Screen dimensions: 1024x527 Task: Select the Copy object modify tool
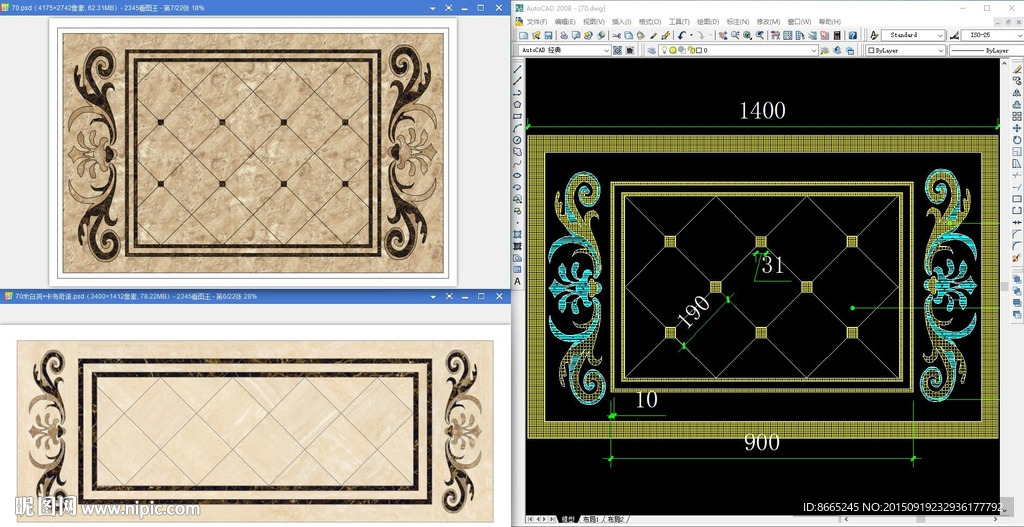1017,81
